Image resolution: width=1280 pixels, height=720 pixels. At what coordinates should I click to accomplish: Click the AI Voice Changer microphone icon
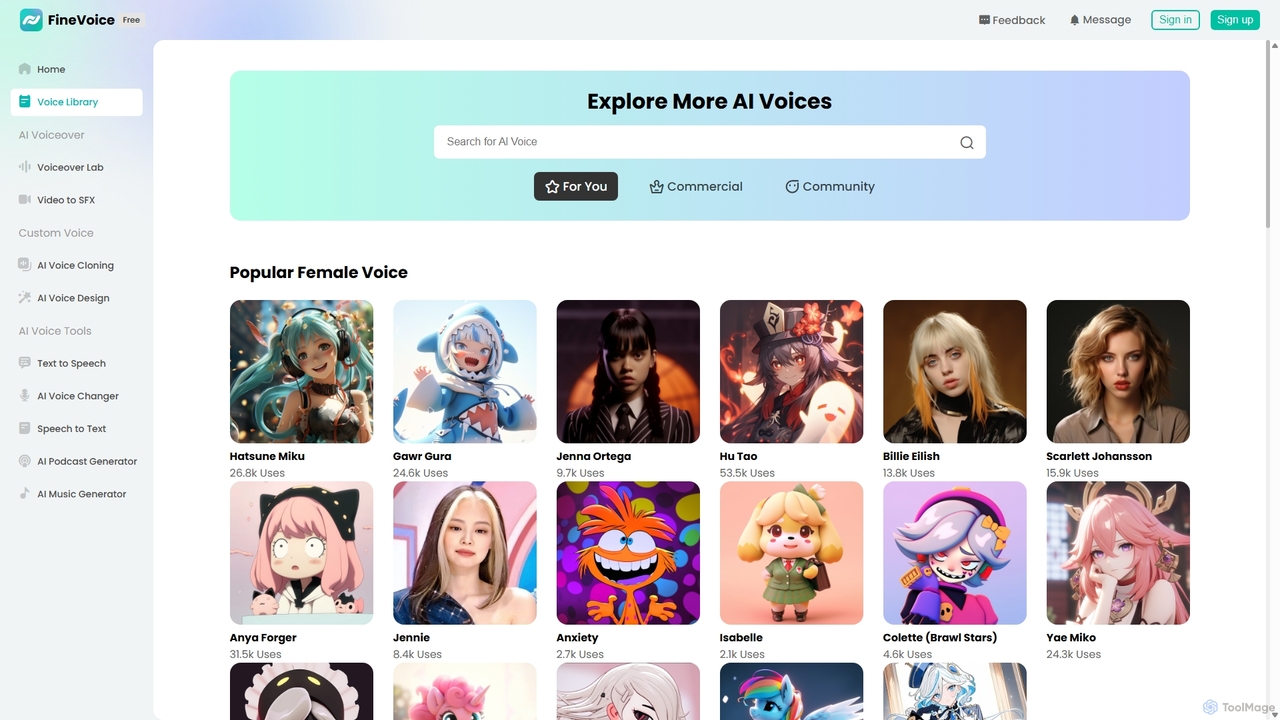(x=25, y=396)
